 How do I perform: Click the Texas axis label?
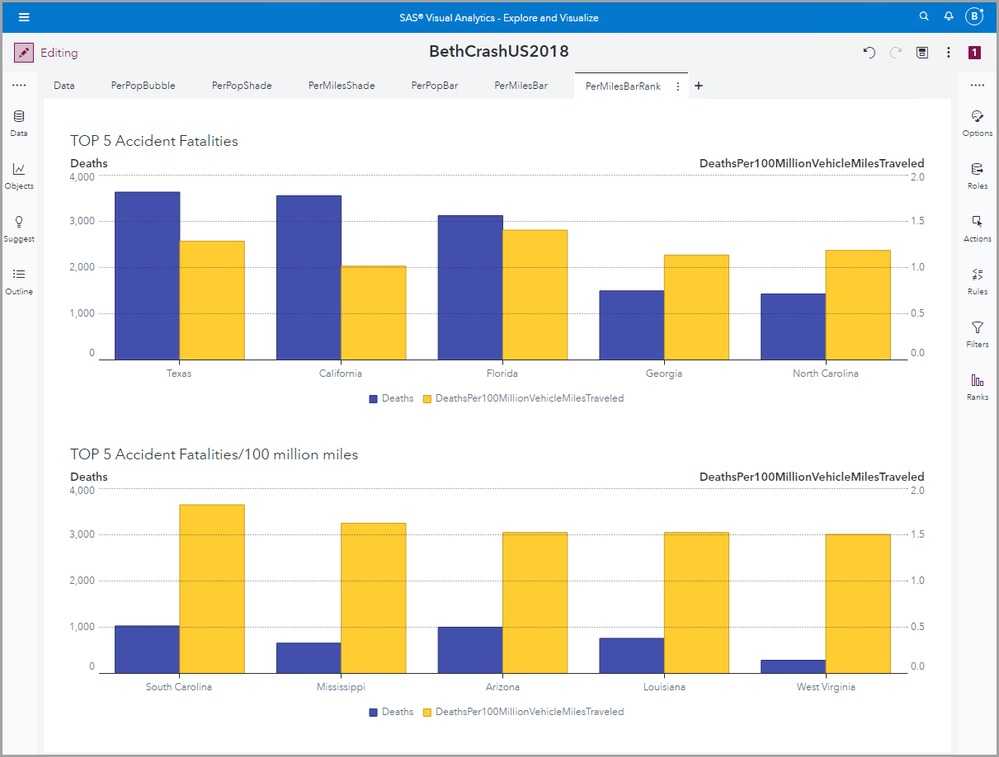[x=179, y=373]
